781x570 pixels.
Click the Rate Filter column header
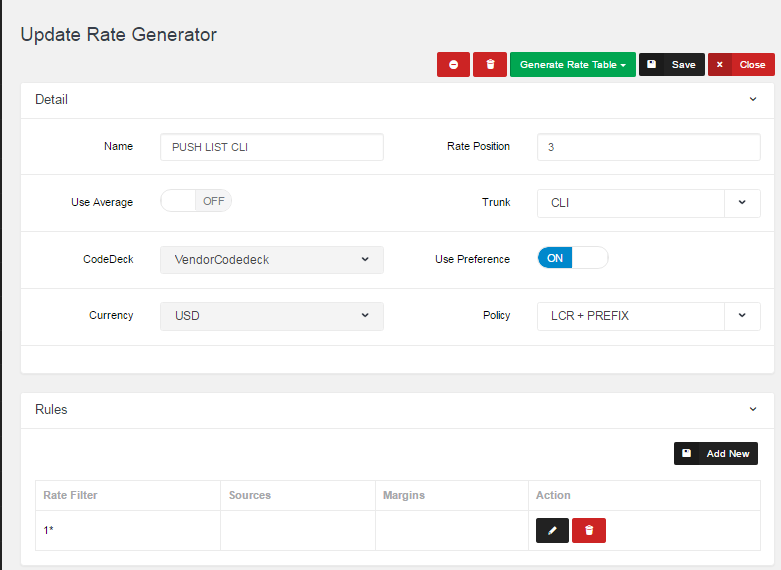tap(70, 495)
